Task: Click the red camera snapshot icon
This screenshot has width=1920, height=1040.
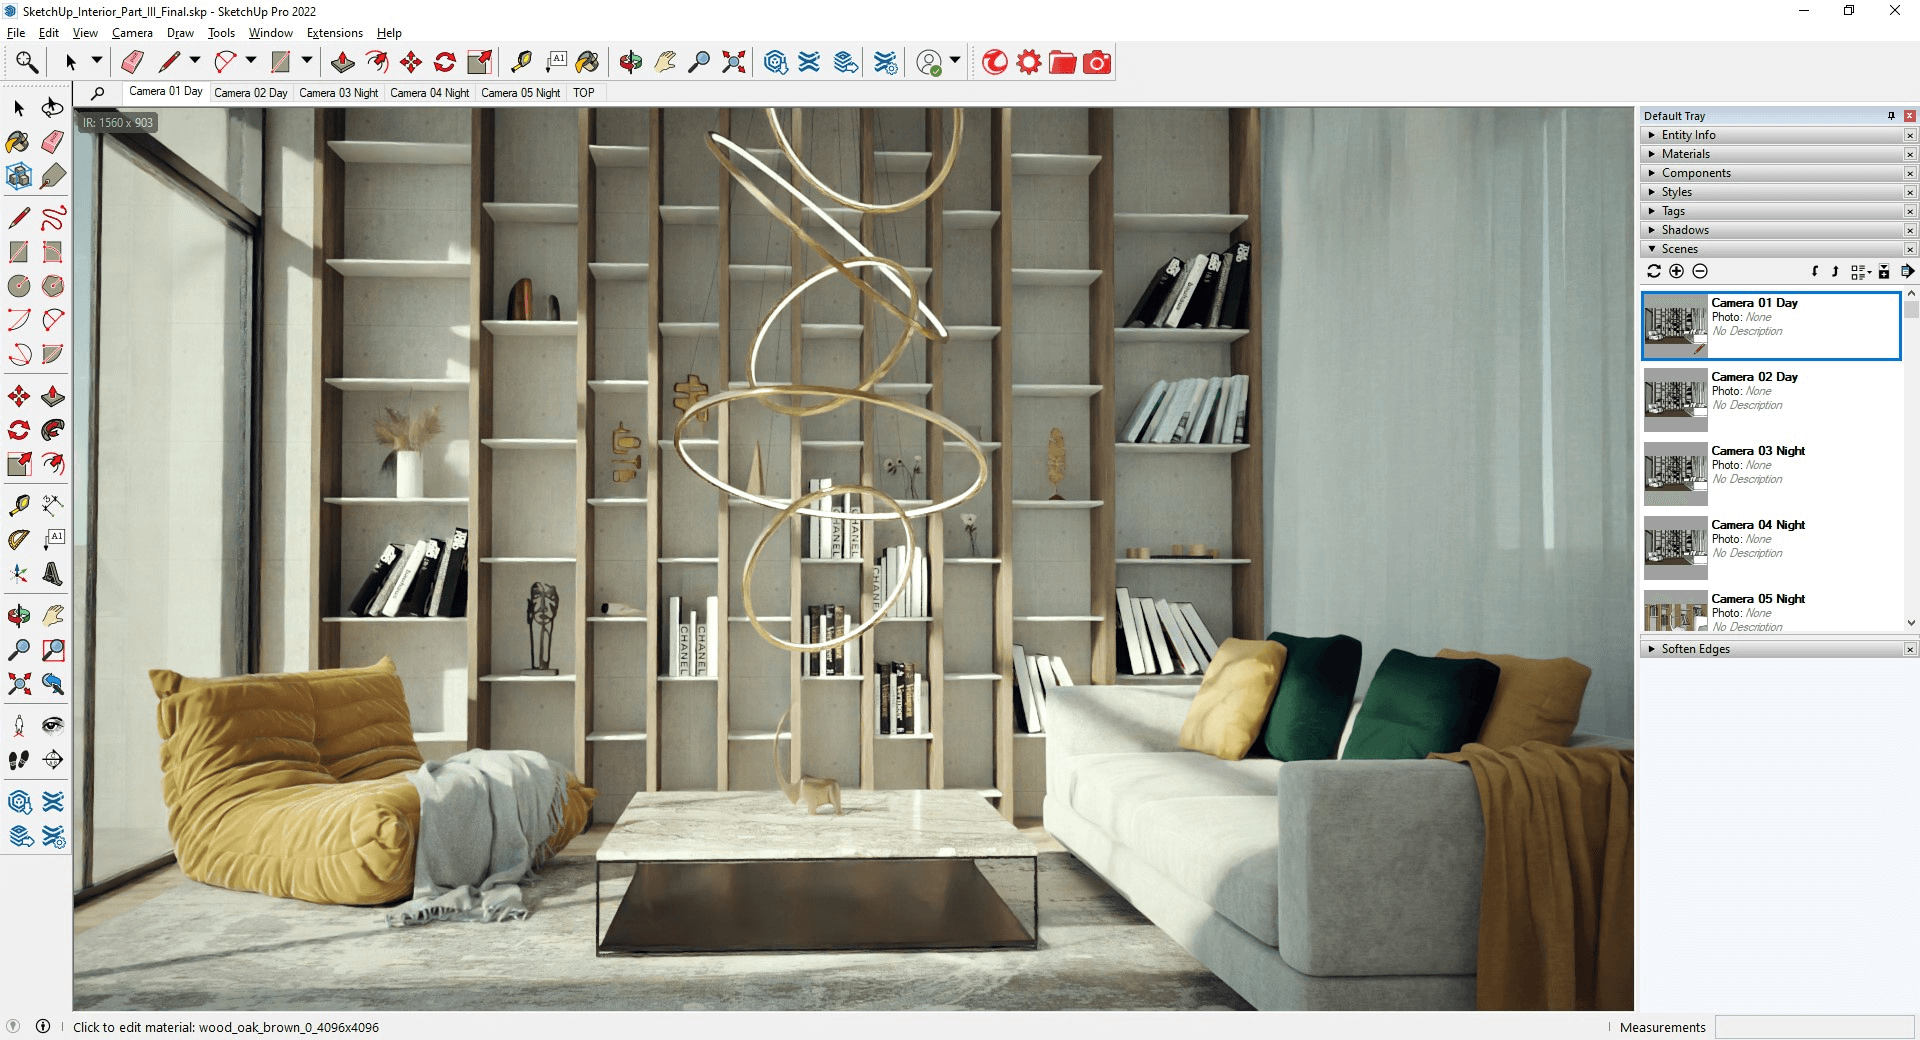Action: (x=1097, y=62)
